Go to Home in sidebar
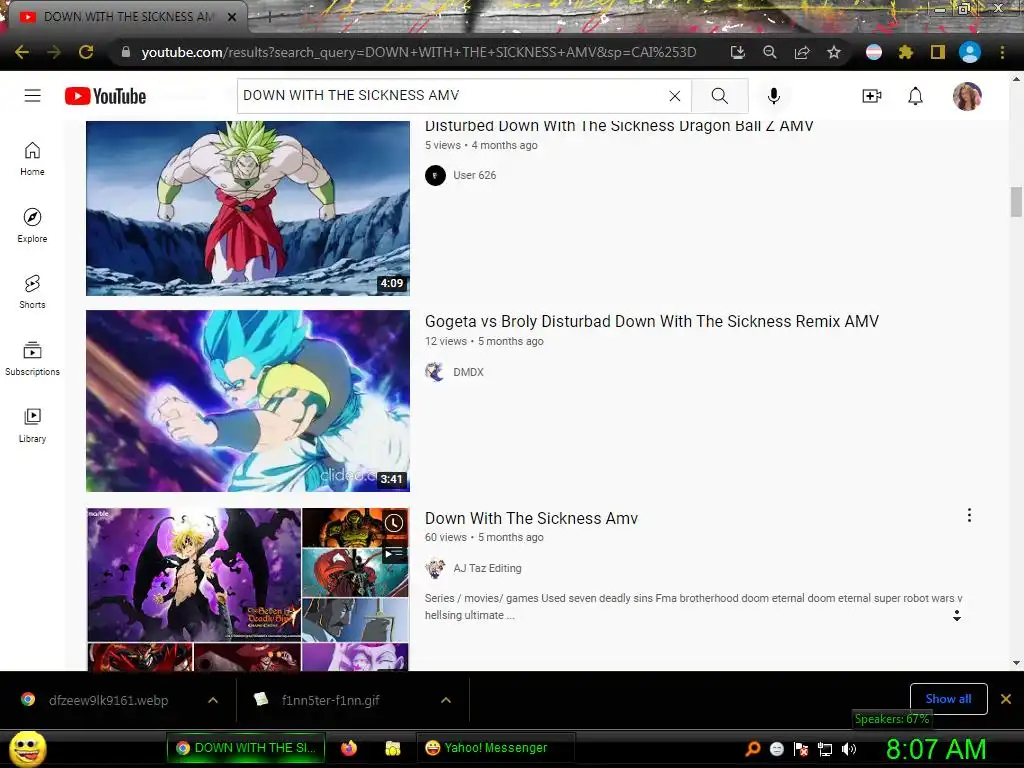Screen dimensions: 1024x768 tap(32, 159)
